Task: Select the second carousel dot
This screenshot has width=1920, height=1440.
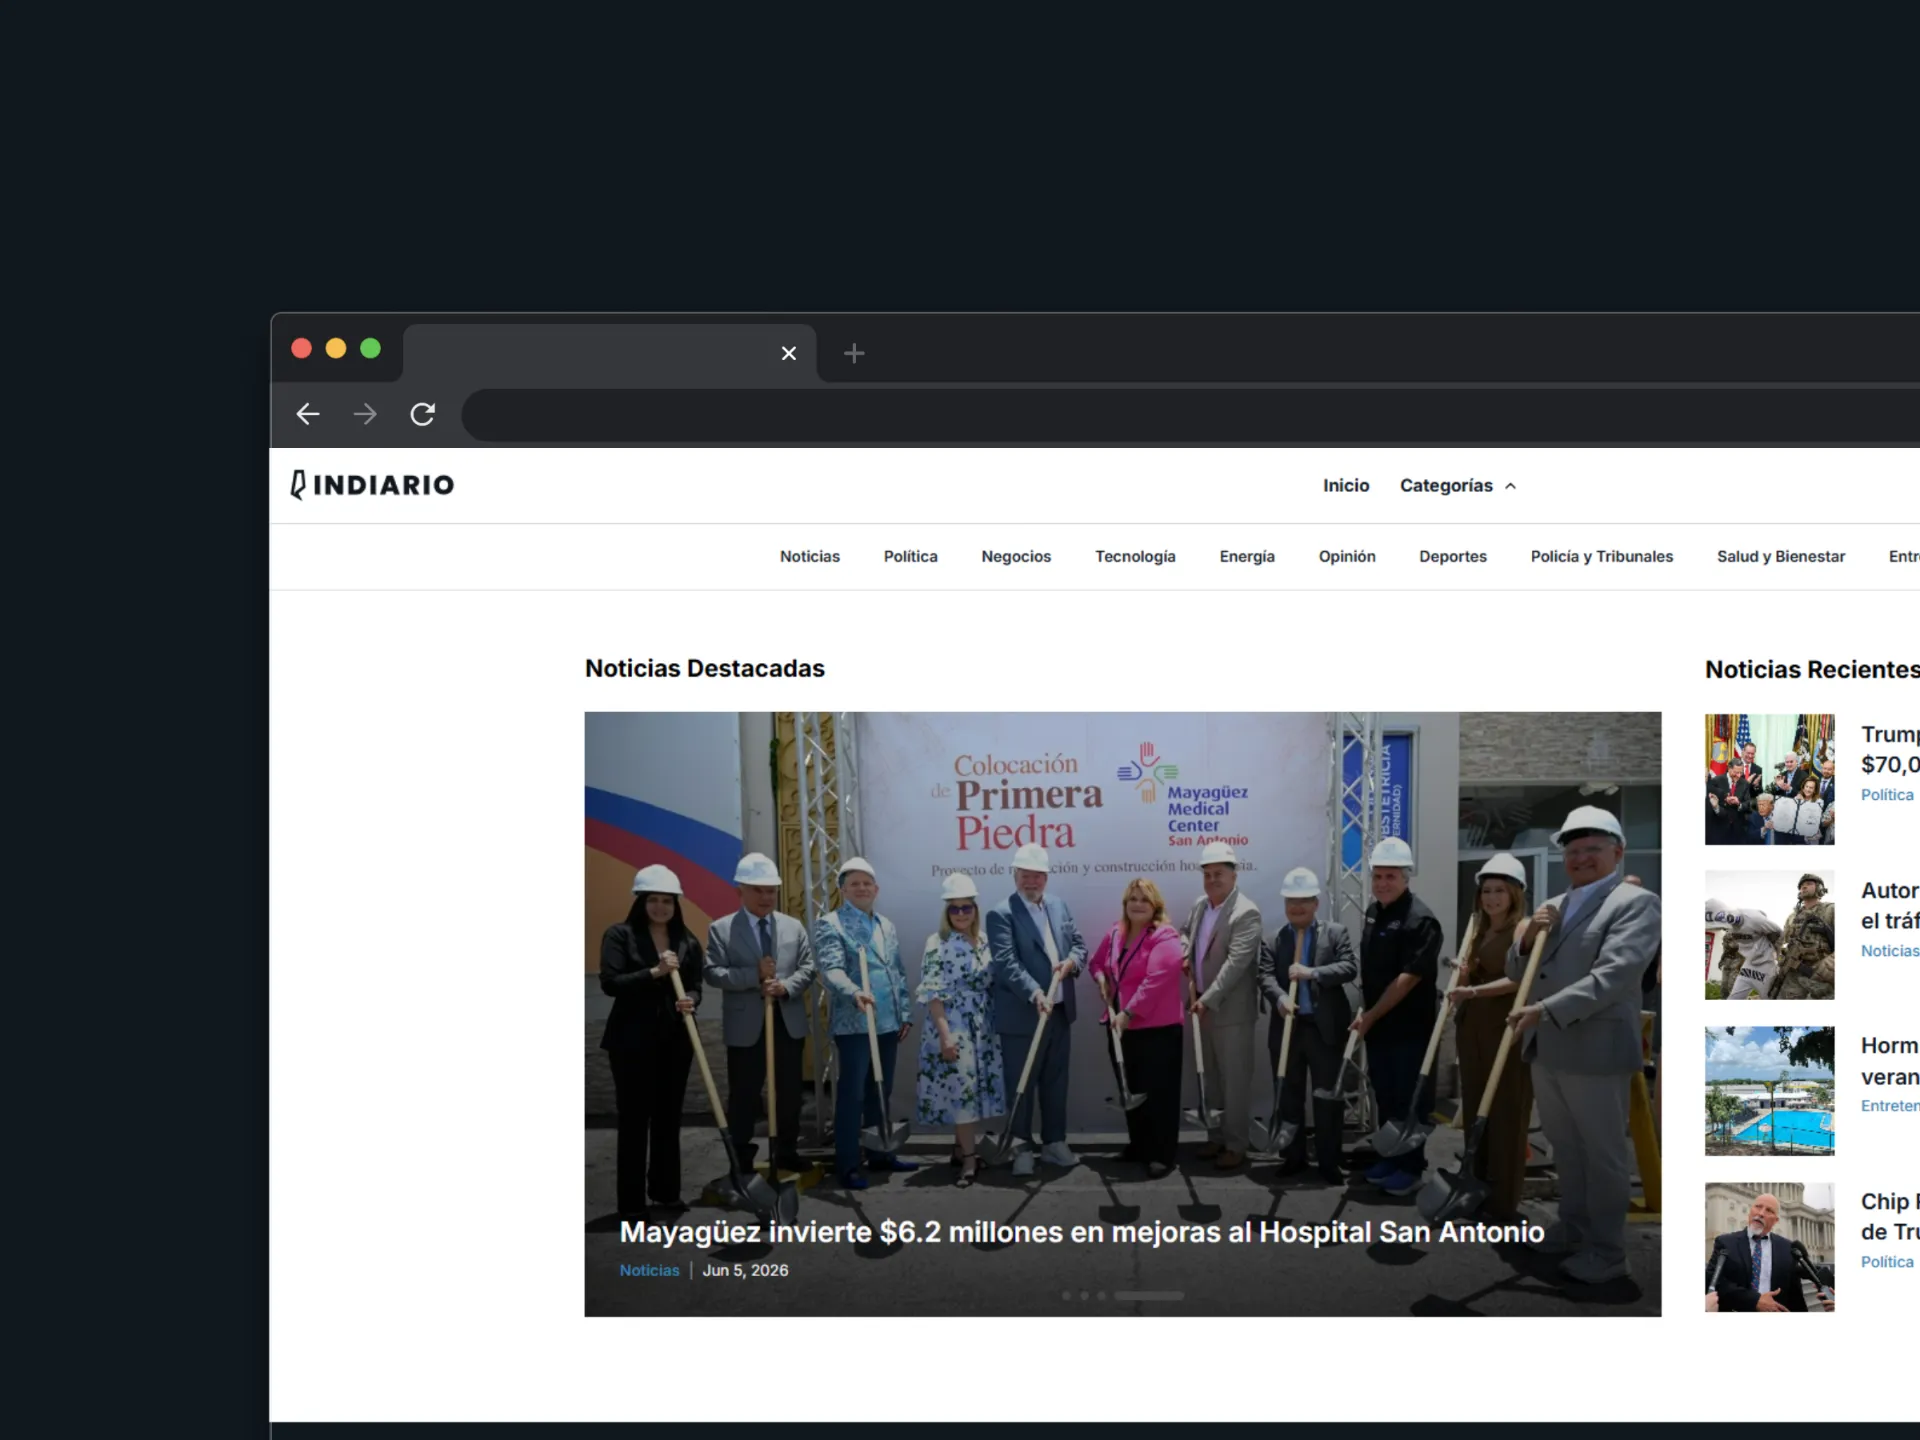Action: [x=1084, y=1295]
